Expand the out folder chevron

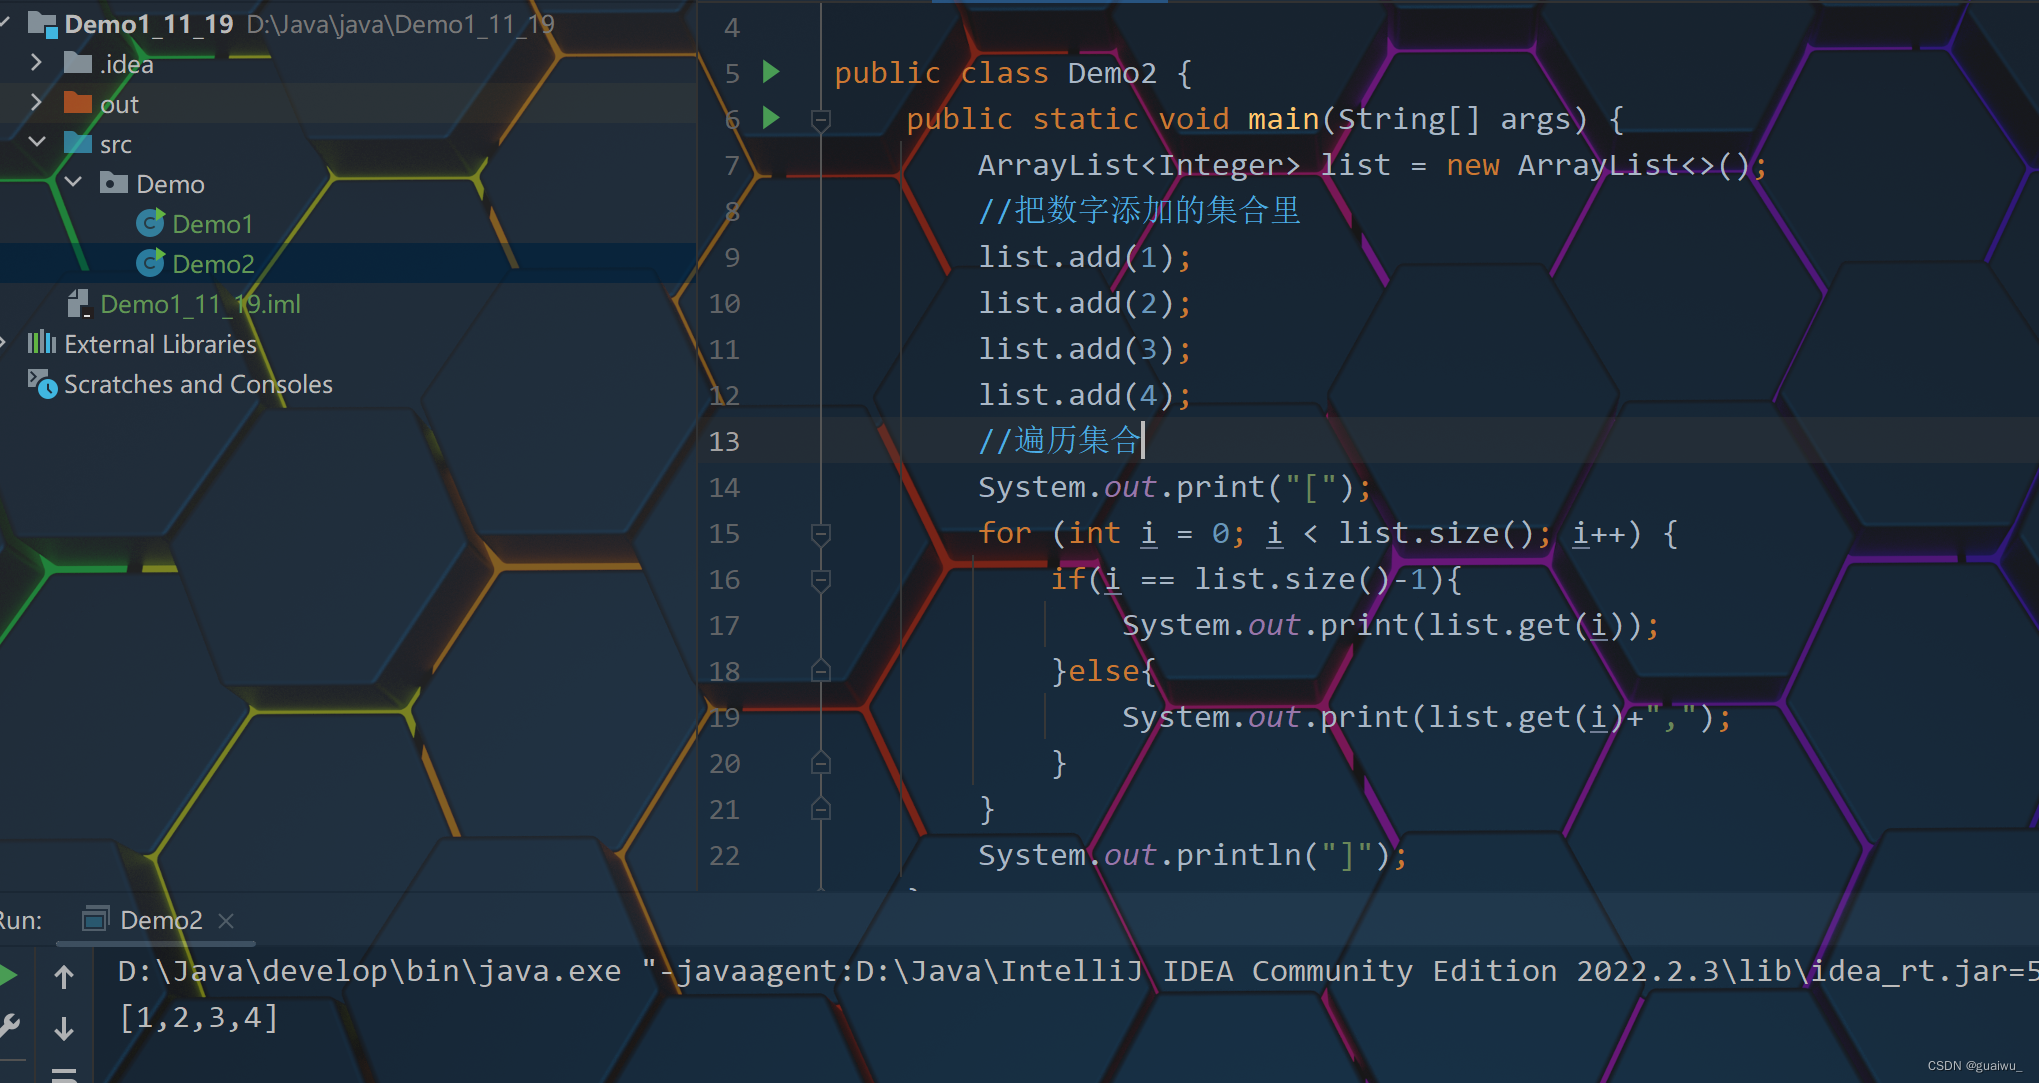tap(37, 103)
